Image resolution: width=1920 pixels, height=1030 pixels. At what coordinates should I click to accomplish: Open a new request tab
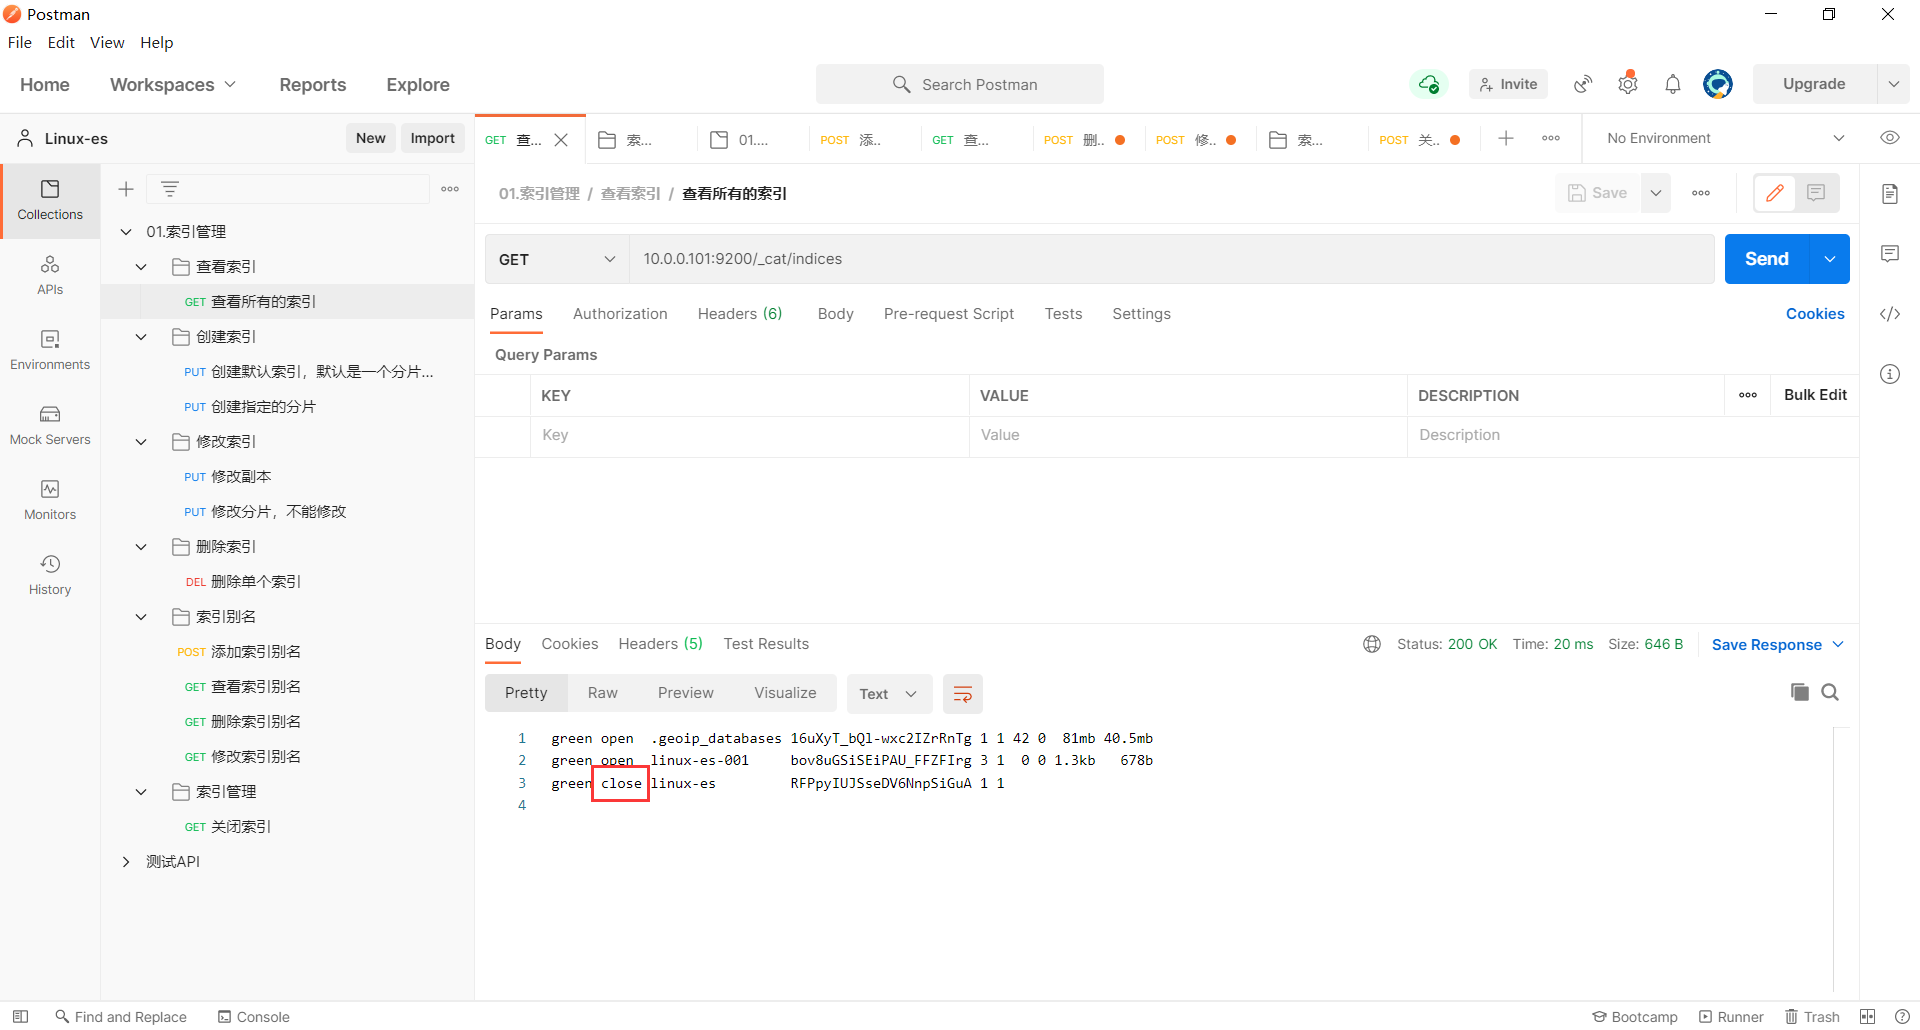[x=1506, y=139]
